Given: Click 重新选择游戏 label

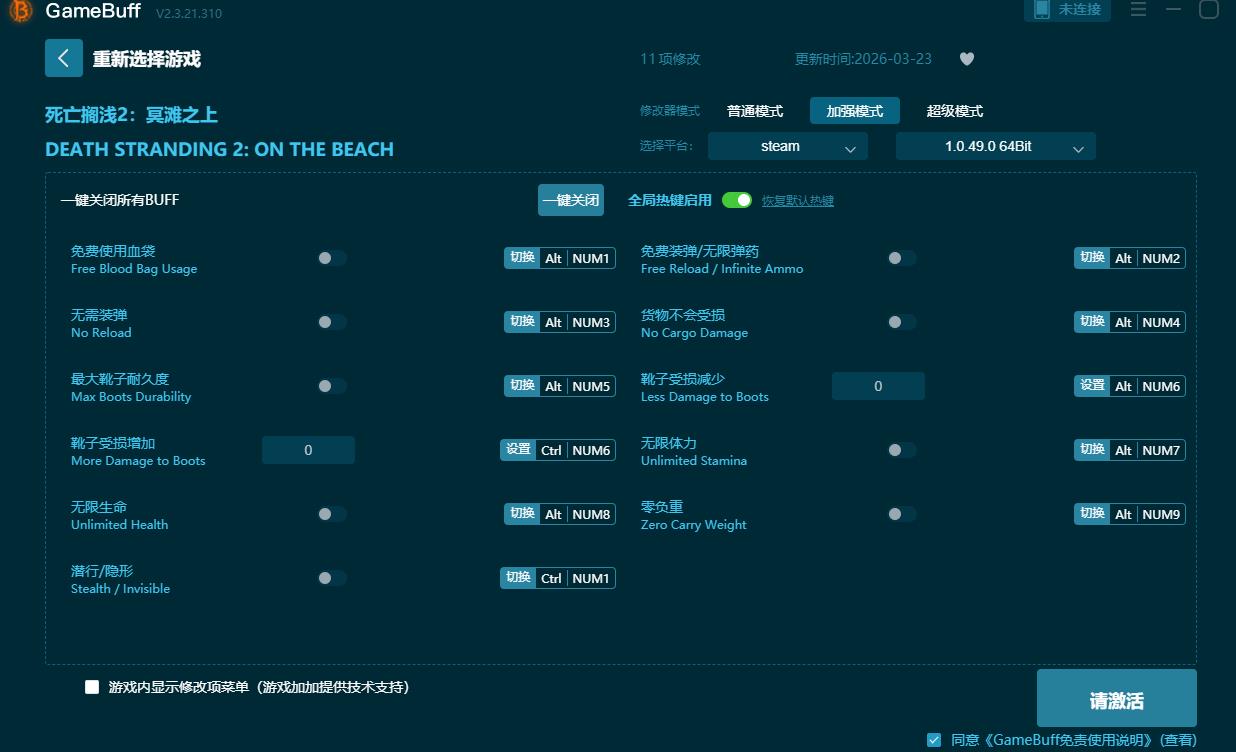Looking at the screenshot, I should click(147, 59).
